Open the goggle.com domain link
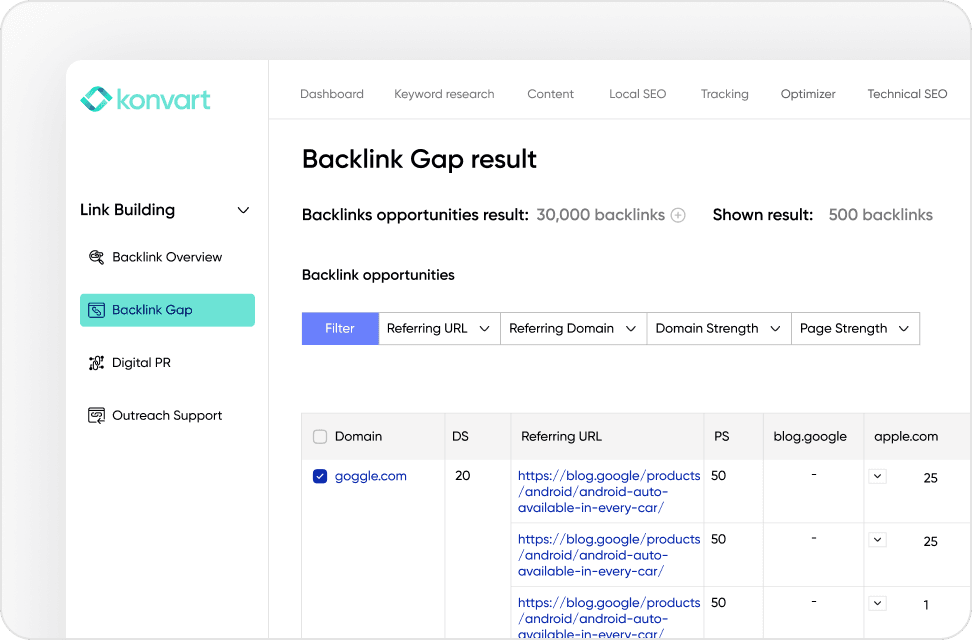This screenshot has height=640, width=972. [370, 476]
